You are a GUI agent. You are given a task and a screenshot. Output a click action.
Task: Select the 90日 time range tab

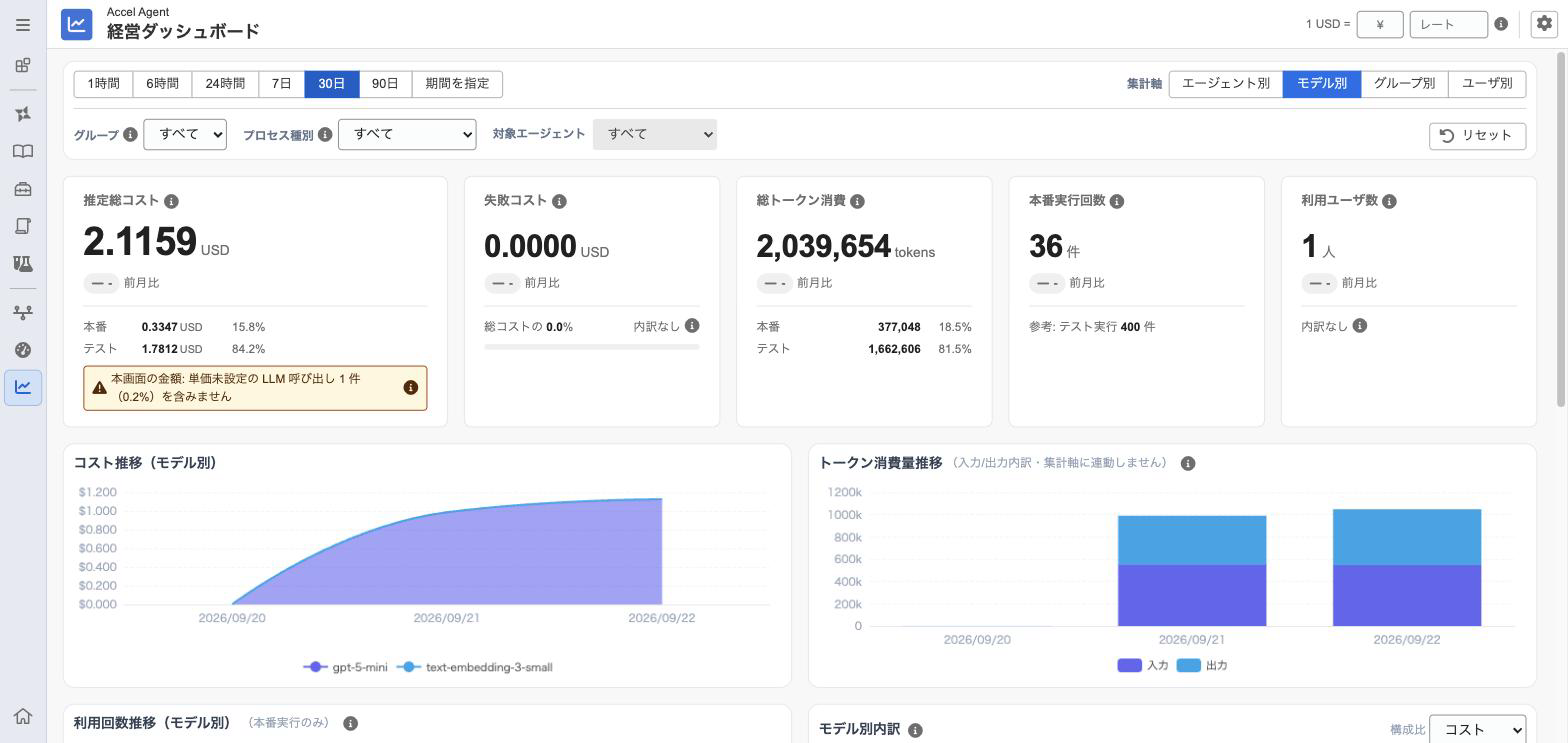385,84
